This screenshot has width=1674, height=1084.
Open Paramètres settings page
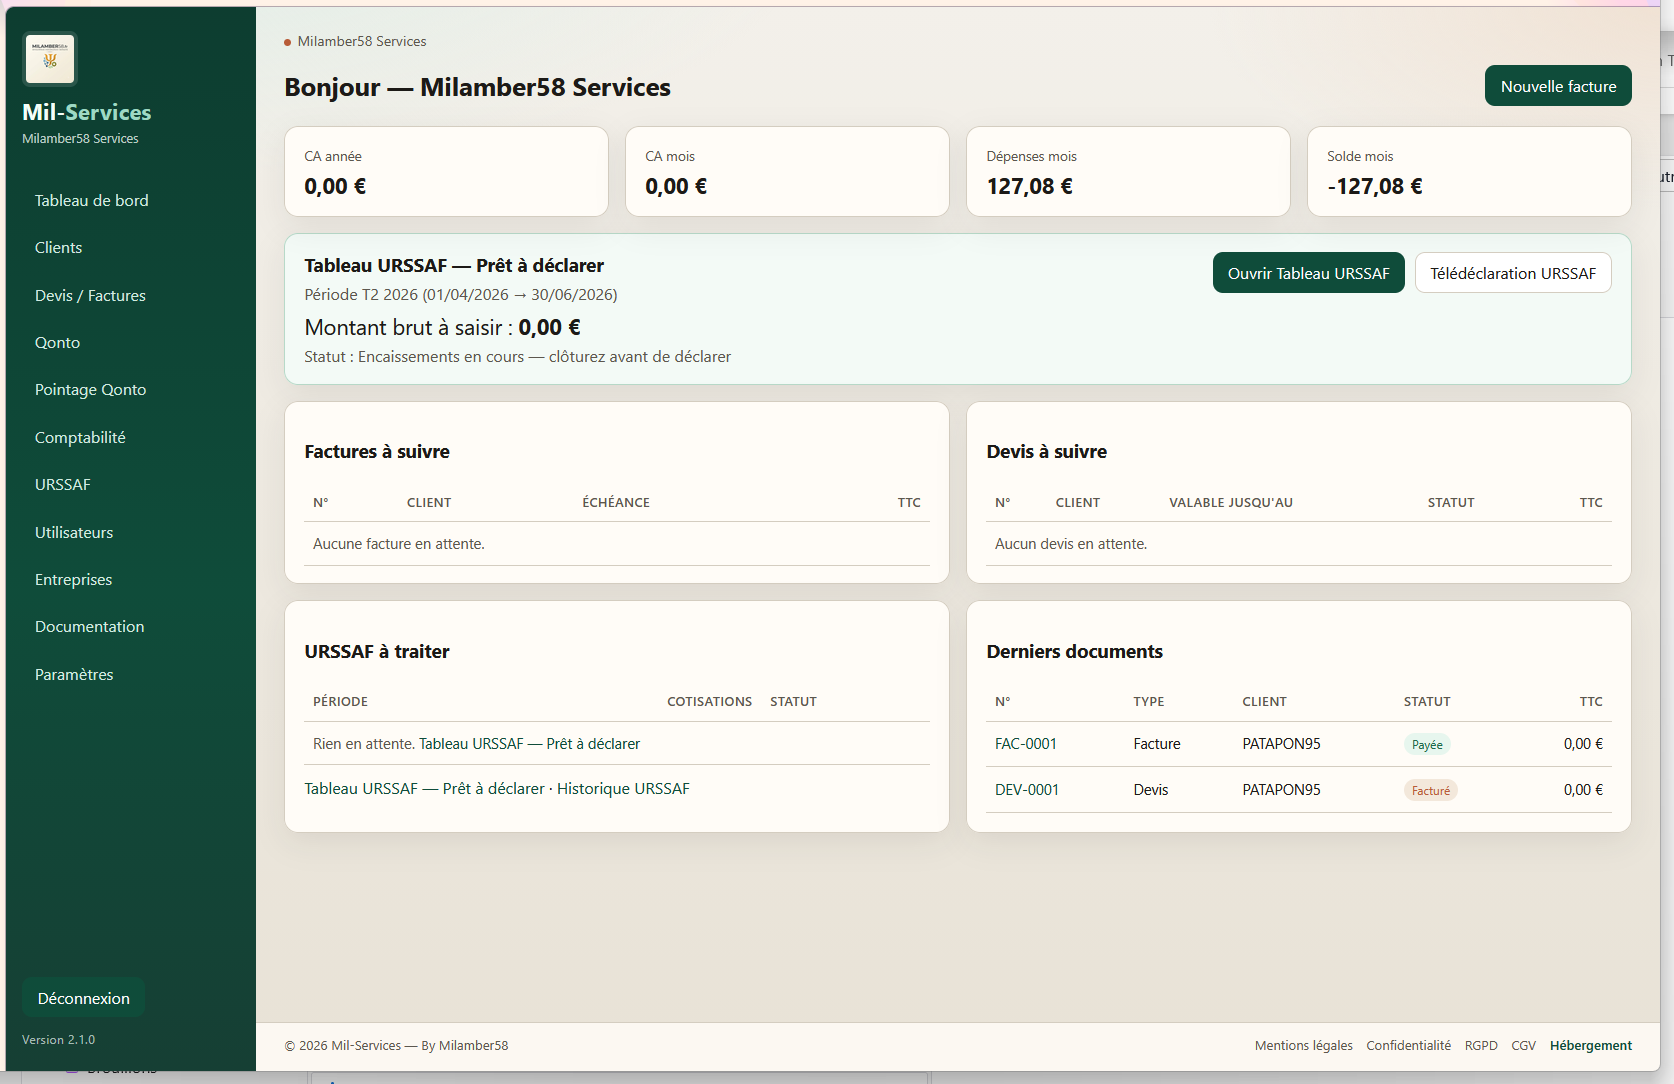74,675
